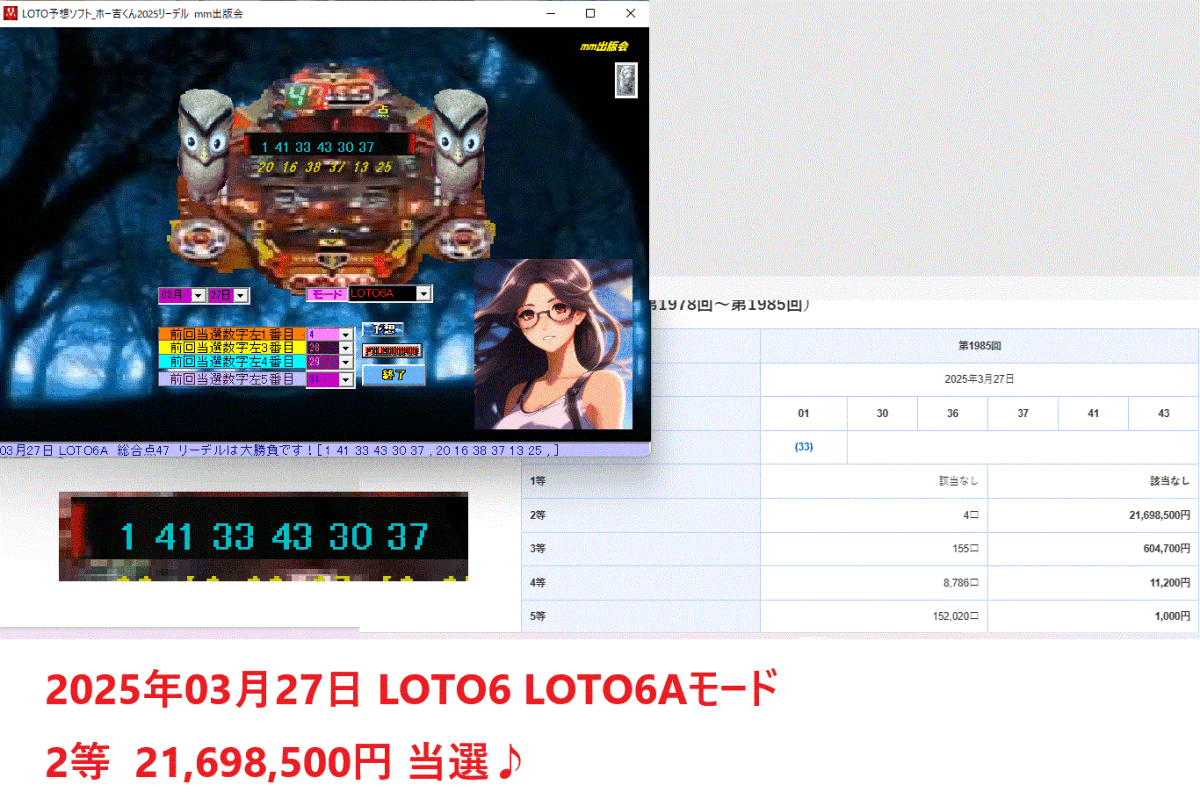Click the portrait stamp icon below mm出版会
This screenshot has height=792, width=1200.
(625, 81)
